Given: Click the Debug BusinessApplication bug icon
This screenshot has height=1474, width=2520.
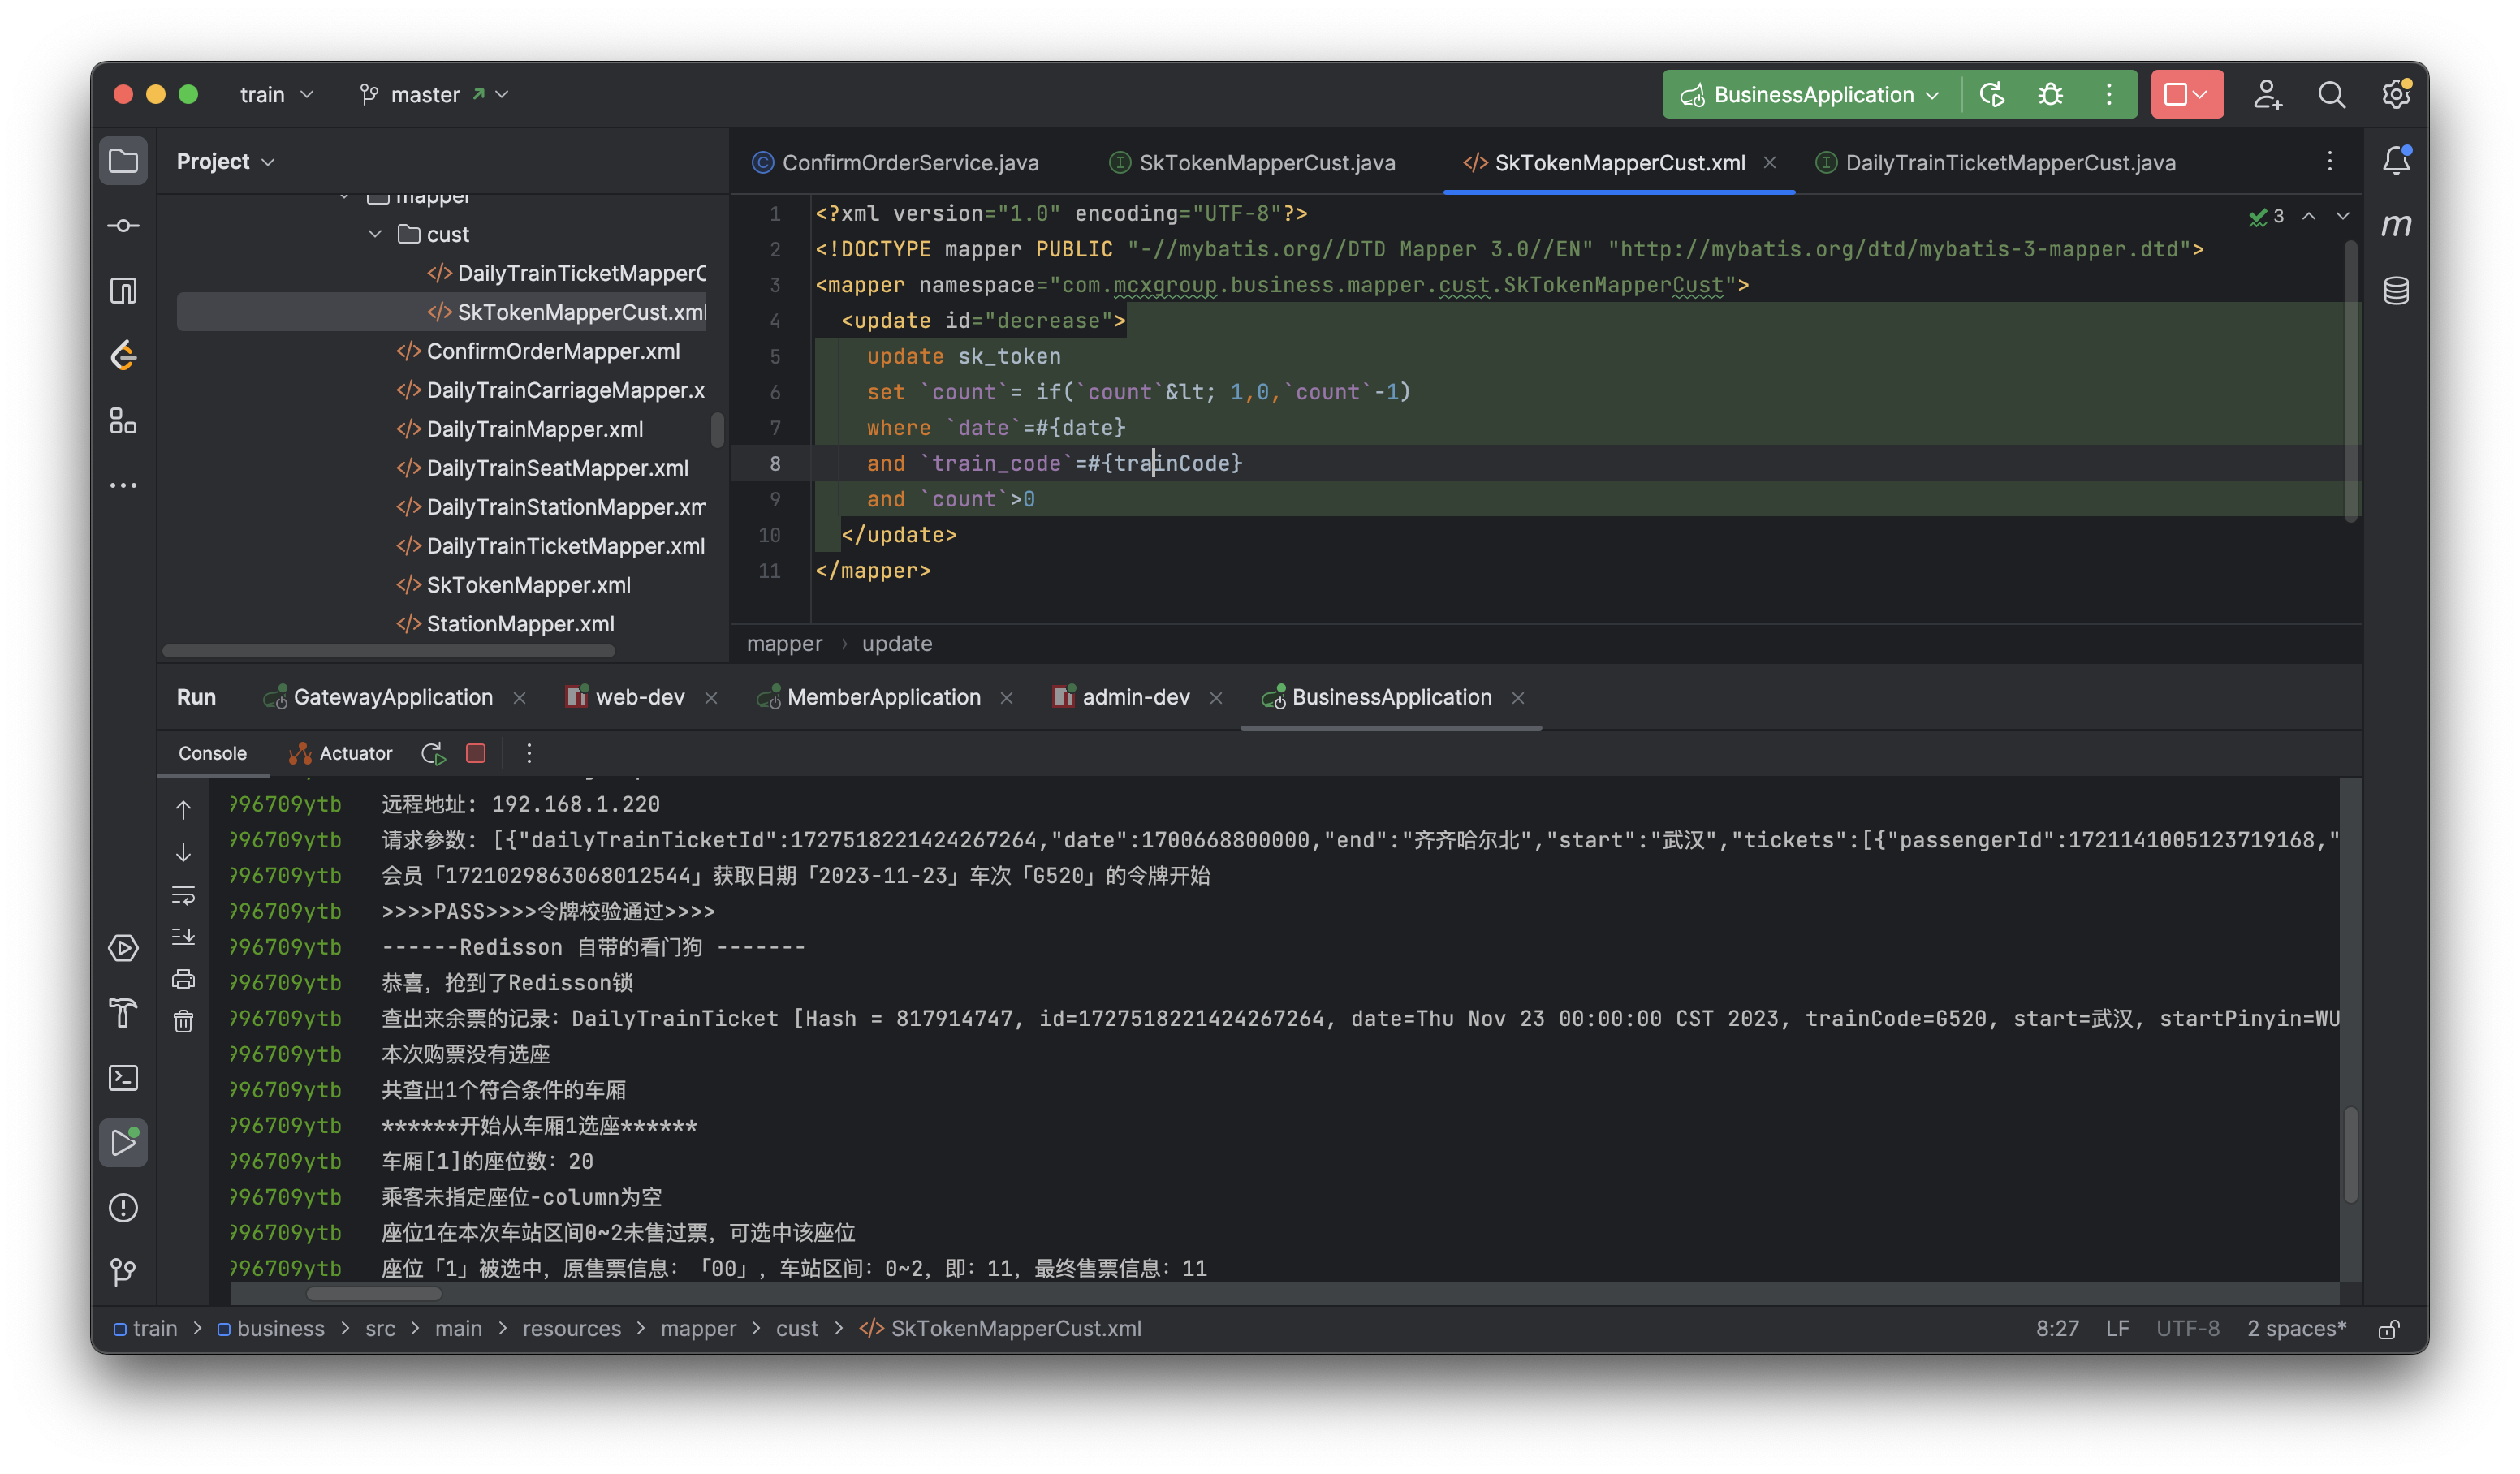Looking at the screenshot, I should pyautogui.click(x=2050, y=94).
